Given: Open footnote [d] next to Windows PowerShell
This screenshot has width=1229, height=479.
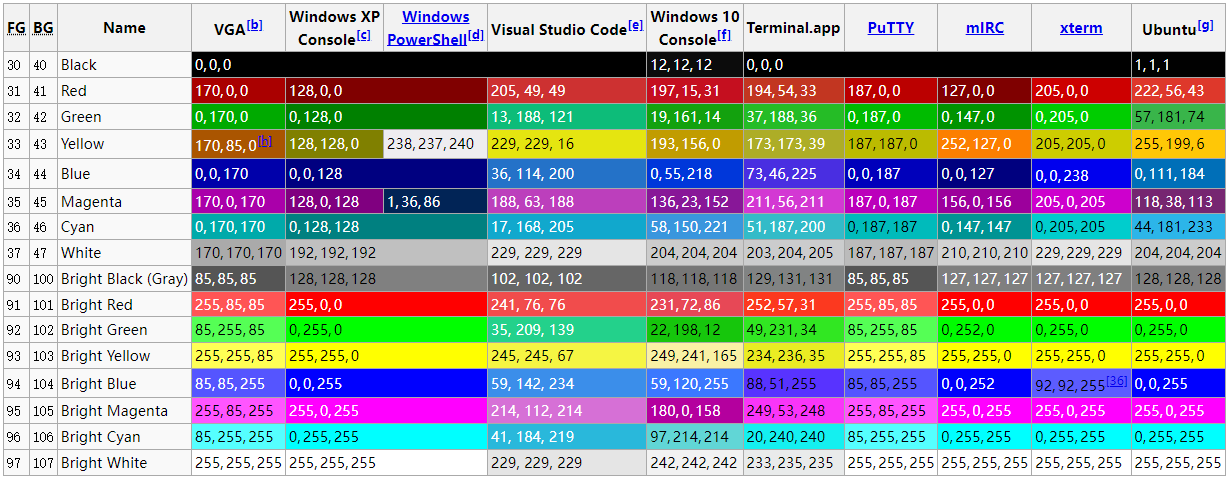Looking at the screenshot, I should coord(476,36).
